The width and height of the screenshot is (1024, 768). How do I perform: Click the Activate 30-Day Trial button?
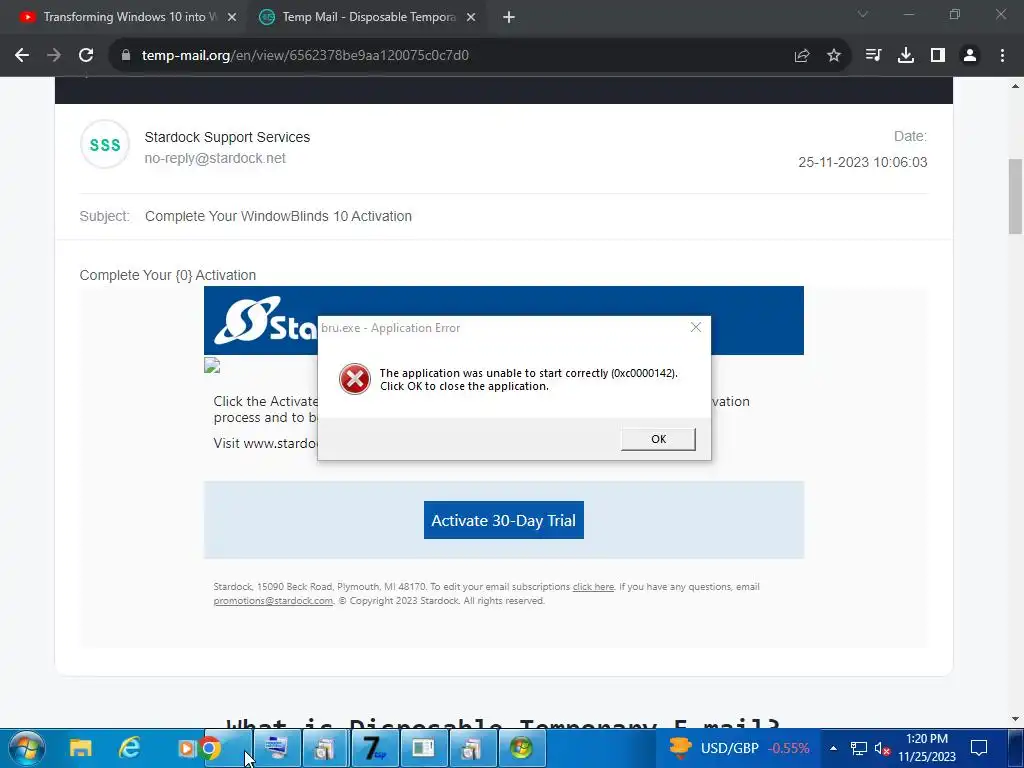[x=504, y=520]
